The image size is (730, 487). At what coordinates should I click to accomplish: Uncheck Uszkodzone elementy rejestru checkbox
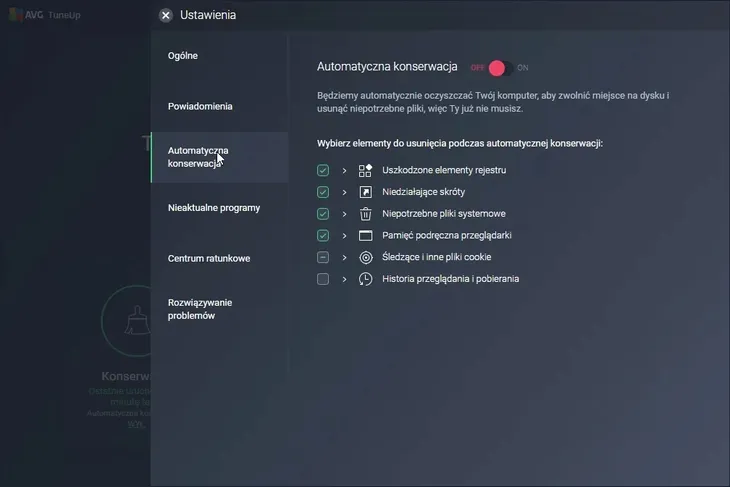pos(323,170)
